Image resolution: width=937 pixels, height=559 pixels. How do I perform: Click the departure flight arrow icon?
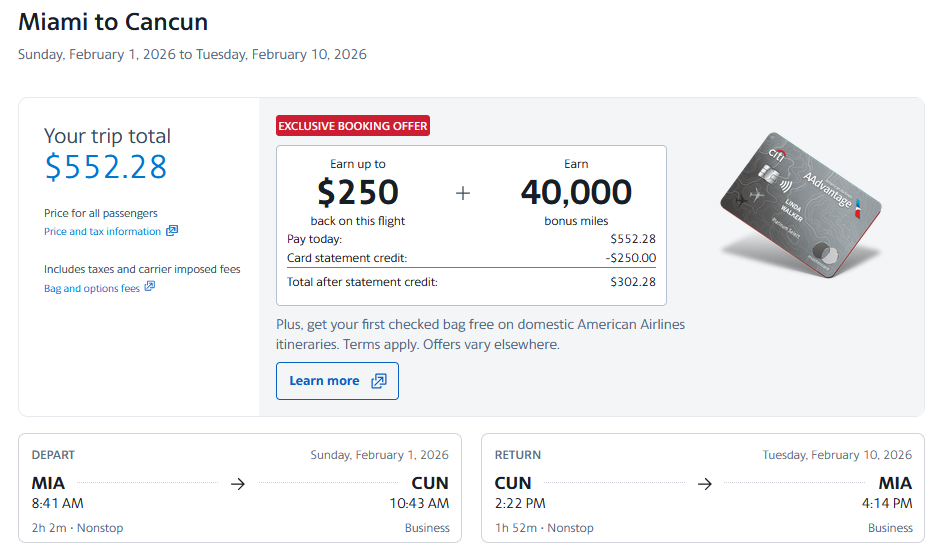pyautogui.click(x=237, y=484)
